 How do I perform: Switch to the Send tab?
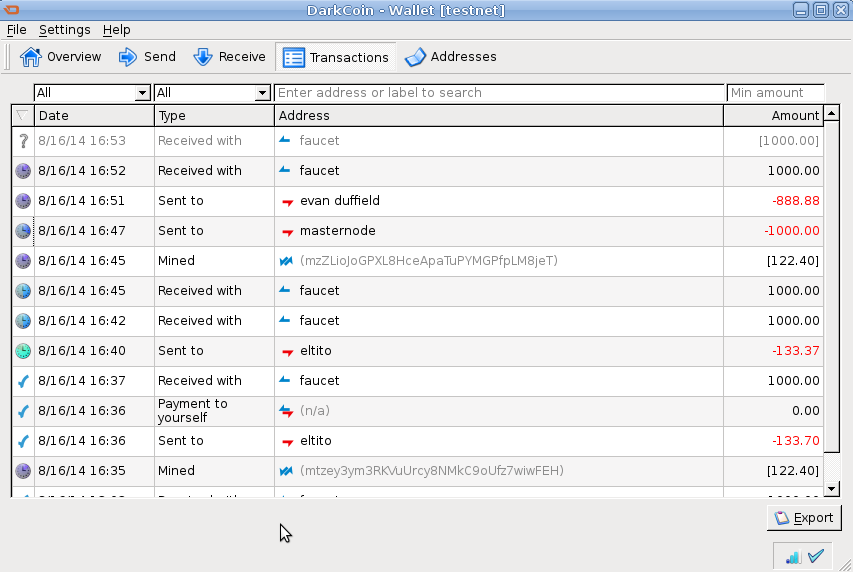pyautogui.click(x=147, y=57)
